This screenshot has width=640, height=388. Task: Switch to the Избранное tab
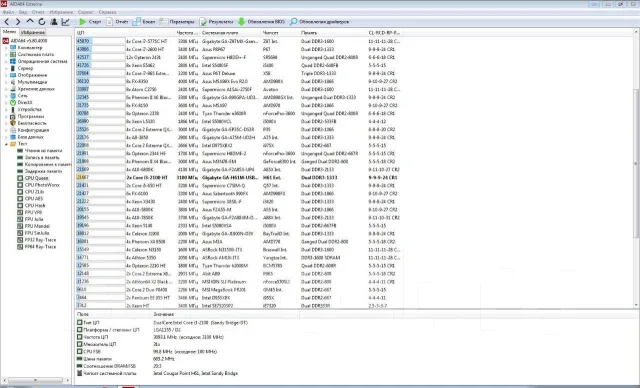point(33,32)
